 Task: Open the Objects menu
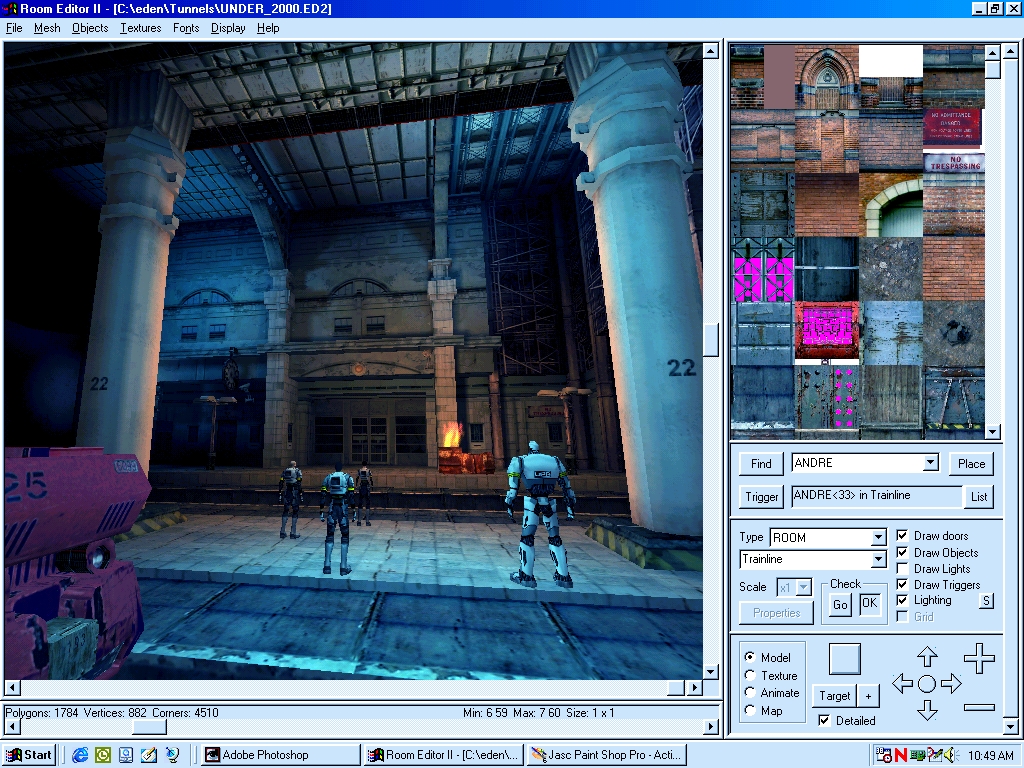click(90, 28)
